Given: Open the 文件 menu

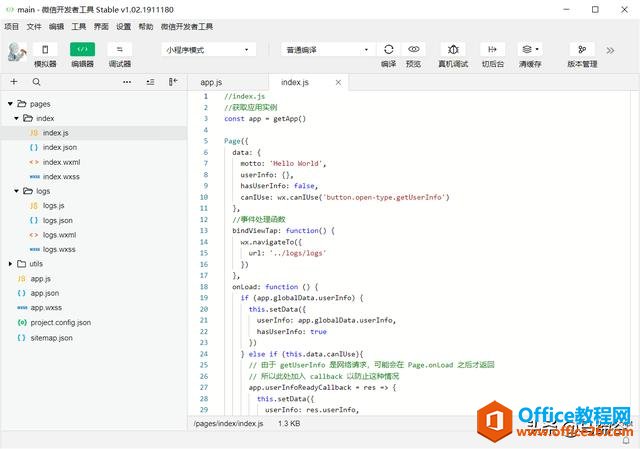Looking at the screenshot, I should [x=34, y=27].
